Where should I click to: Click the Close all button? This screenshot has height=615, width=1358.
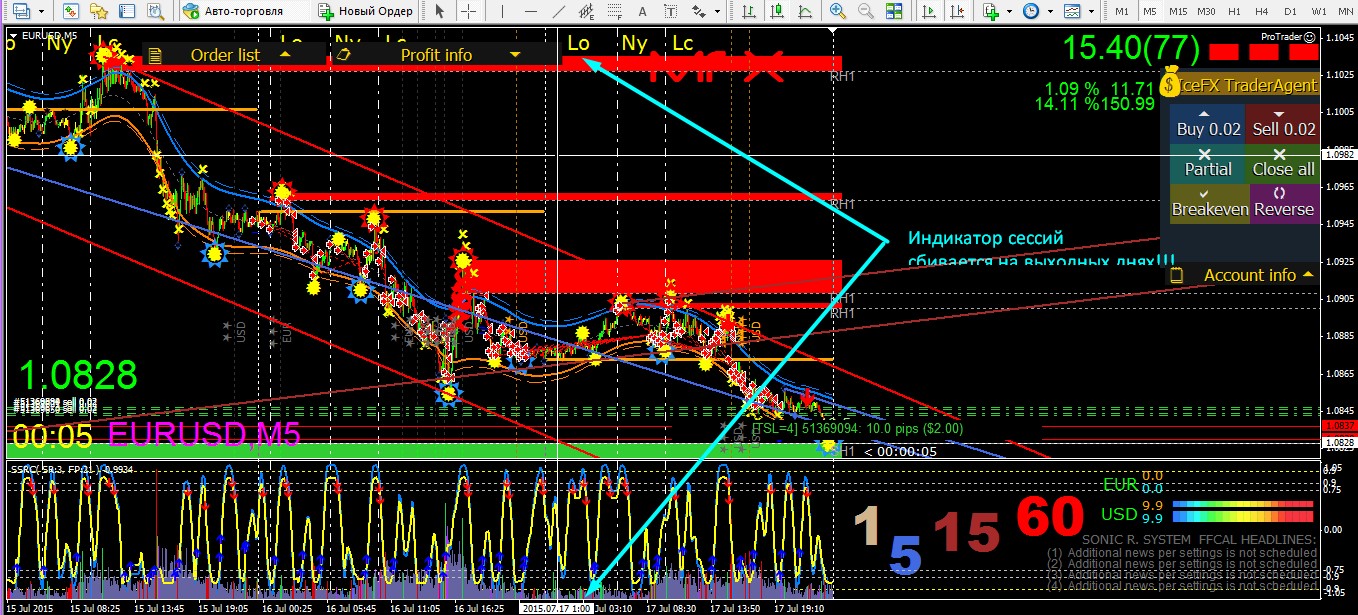[x=1283, y=164]
